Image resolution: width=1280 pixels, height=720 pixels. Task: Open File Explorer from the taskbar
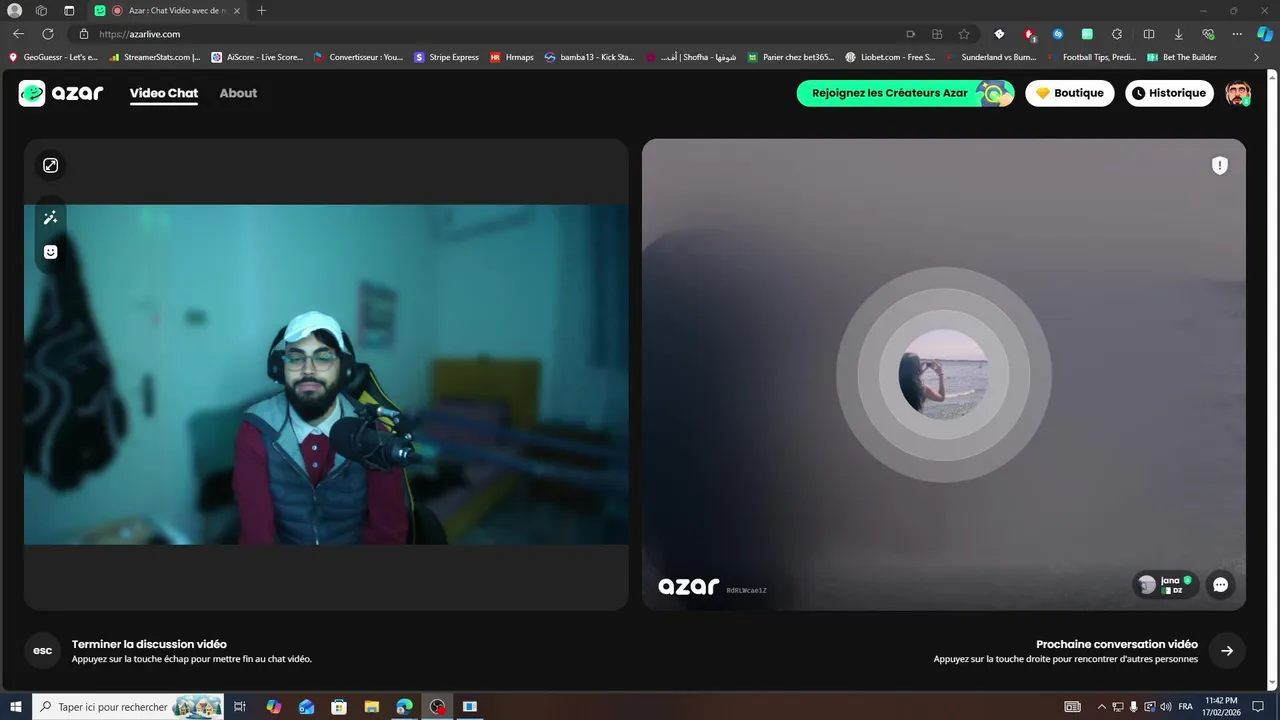pos(371,707)
